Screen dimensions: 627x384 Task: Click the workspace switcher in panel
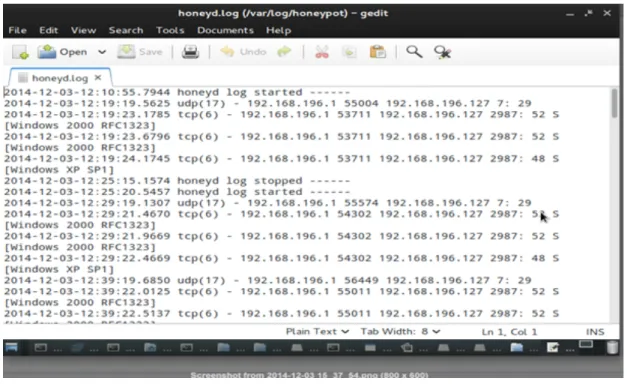tap(586, 344)
